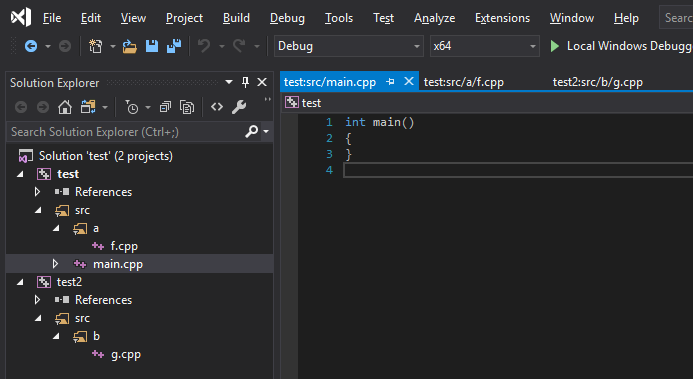Click the Visual Studio logo icon
The image size is (693, 379).
21,18
